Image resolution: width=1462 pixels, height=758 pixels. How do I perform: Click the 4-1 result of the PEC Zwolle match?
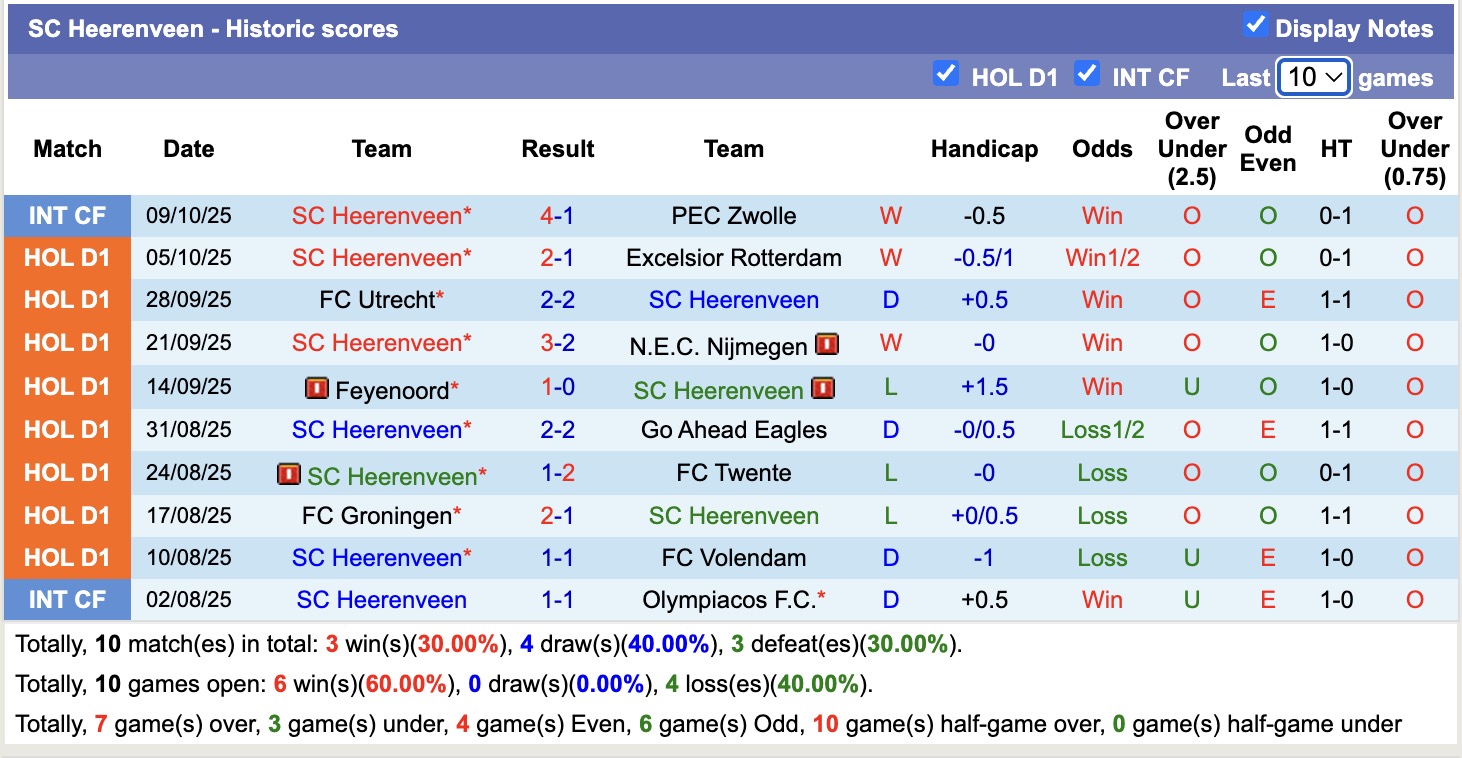pos(557,214)
